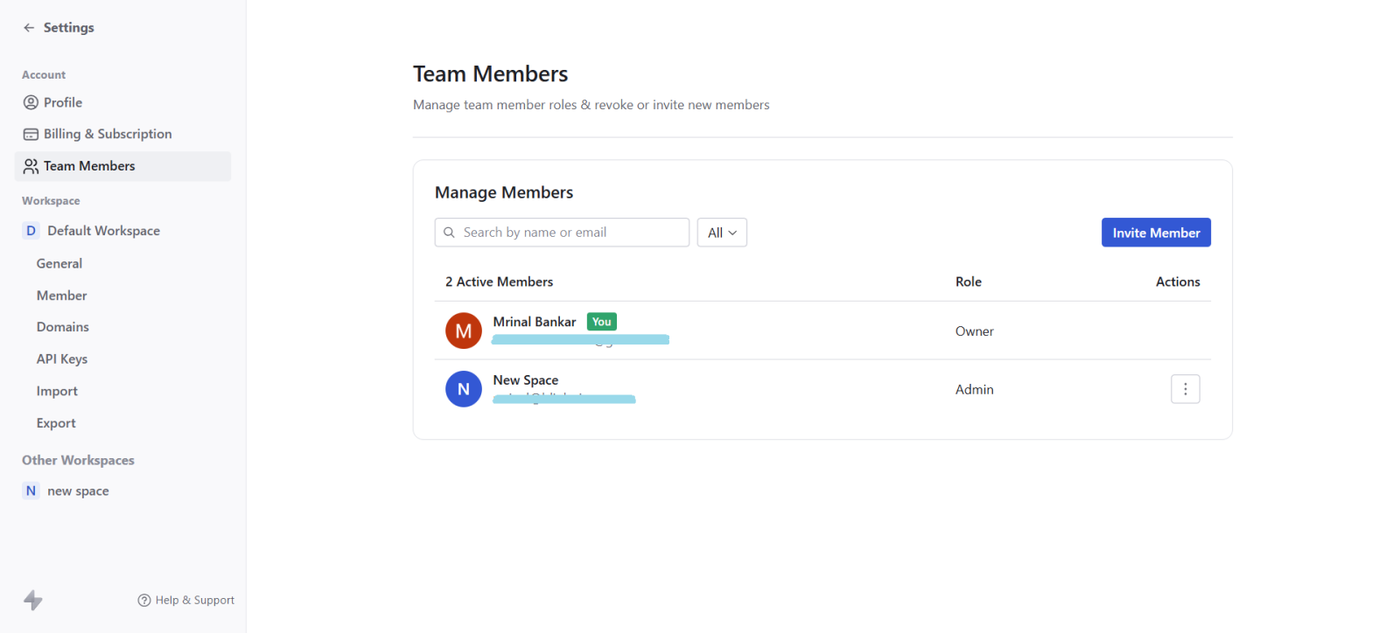Click the Team Members people icon

(31, 166)
